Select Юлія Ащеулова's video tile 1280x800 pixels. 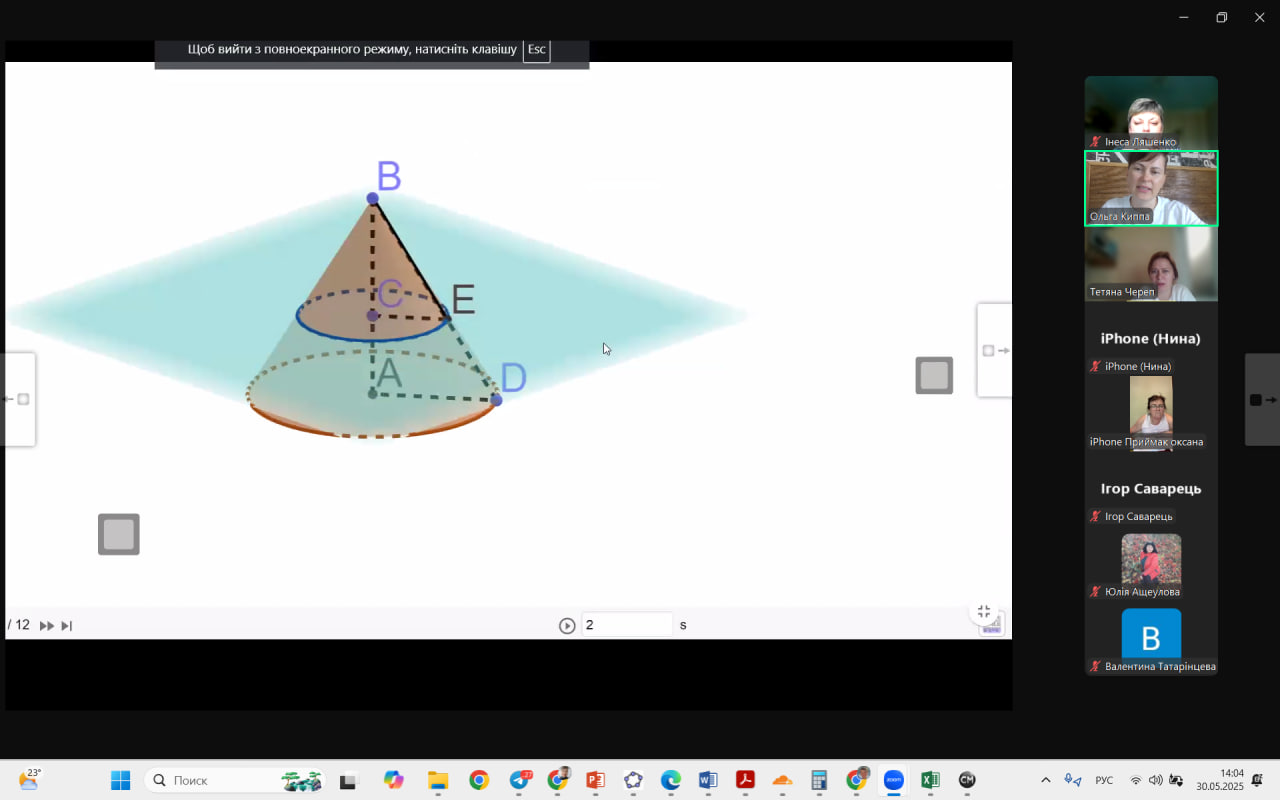[1151, 563]
